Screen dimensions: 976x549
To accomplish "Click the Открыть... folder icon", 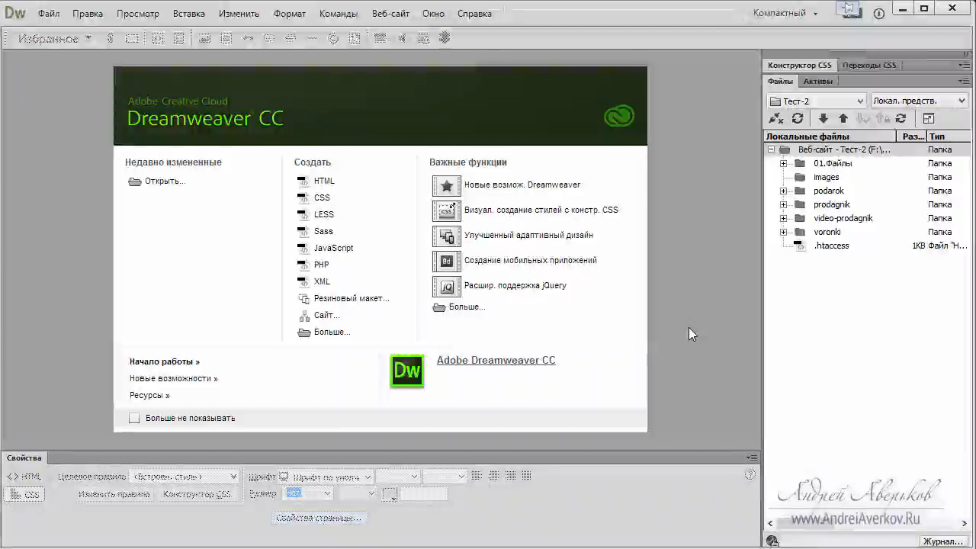I will tap(134, 181).
